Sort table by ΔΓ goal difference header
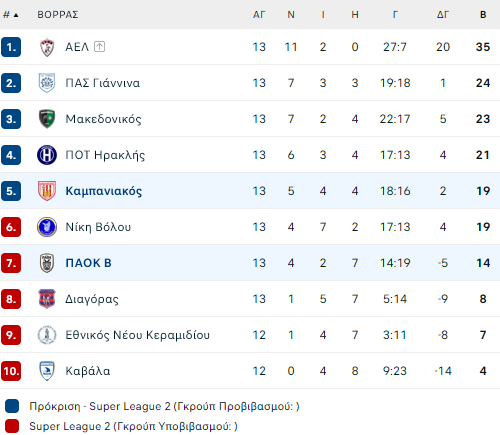Image resolution: width=500 pixels, height=435 pixels. (x=443, y=15)
